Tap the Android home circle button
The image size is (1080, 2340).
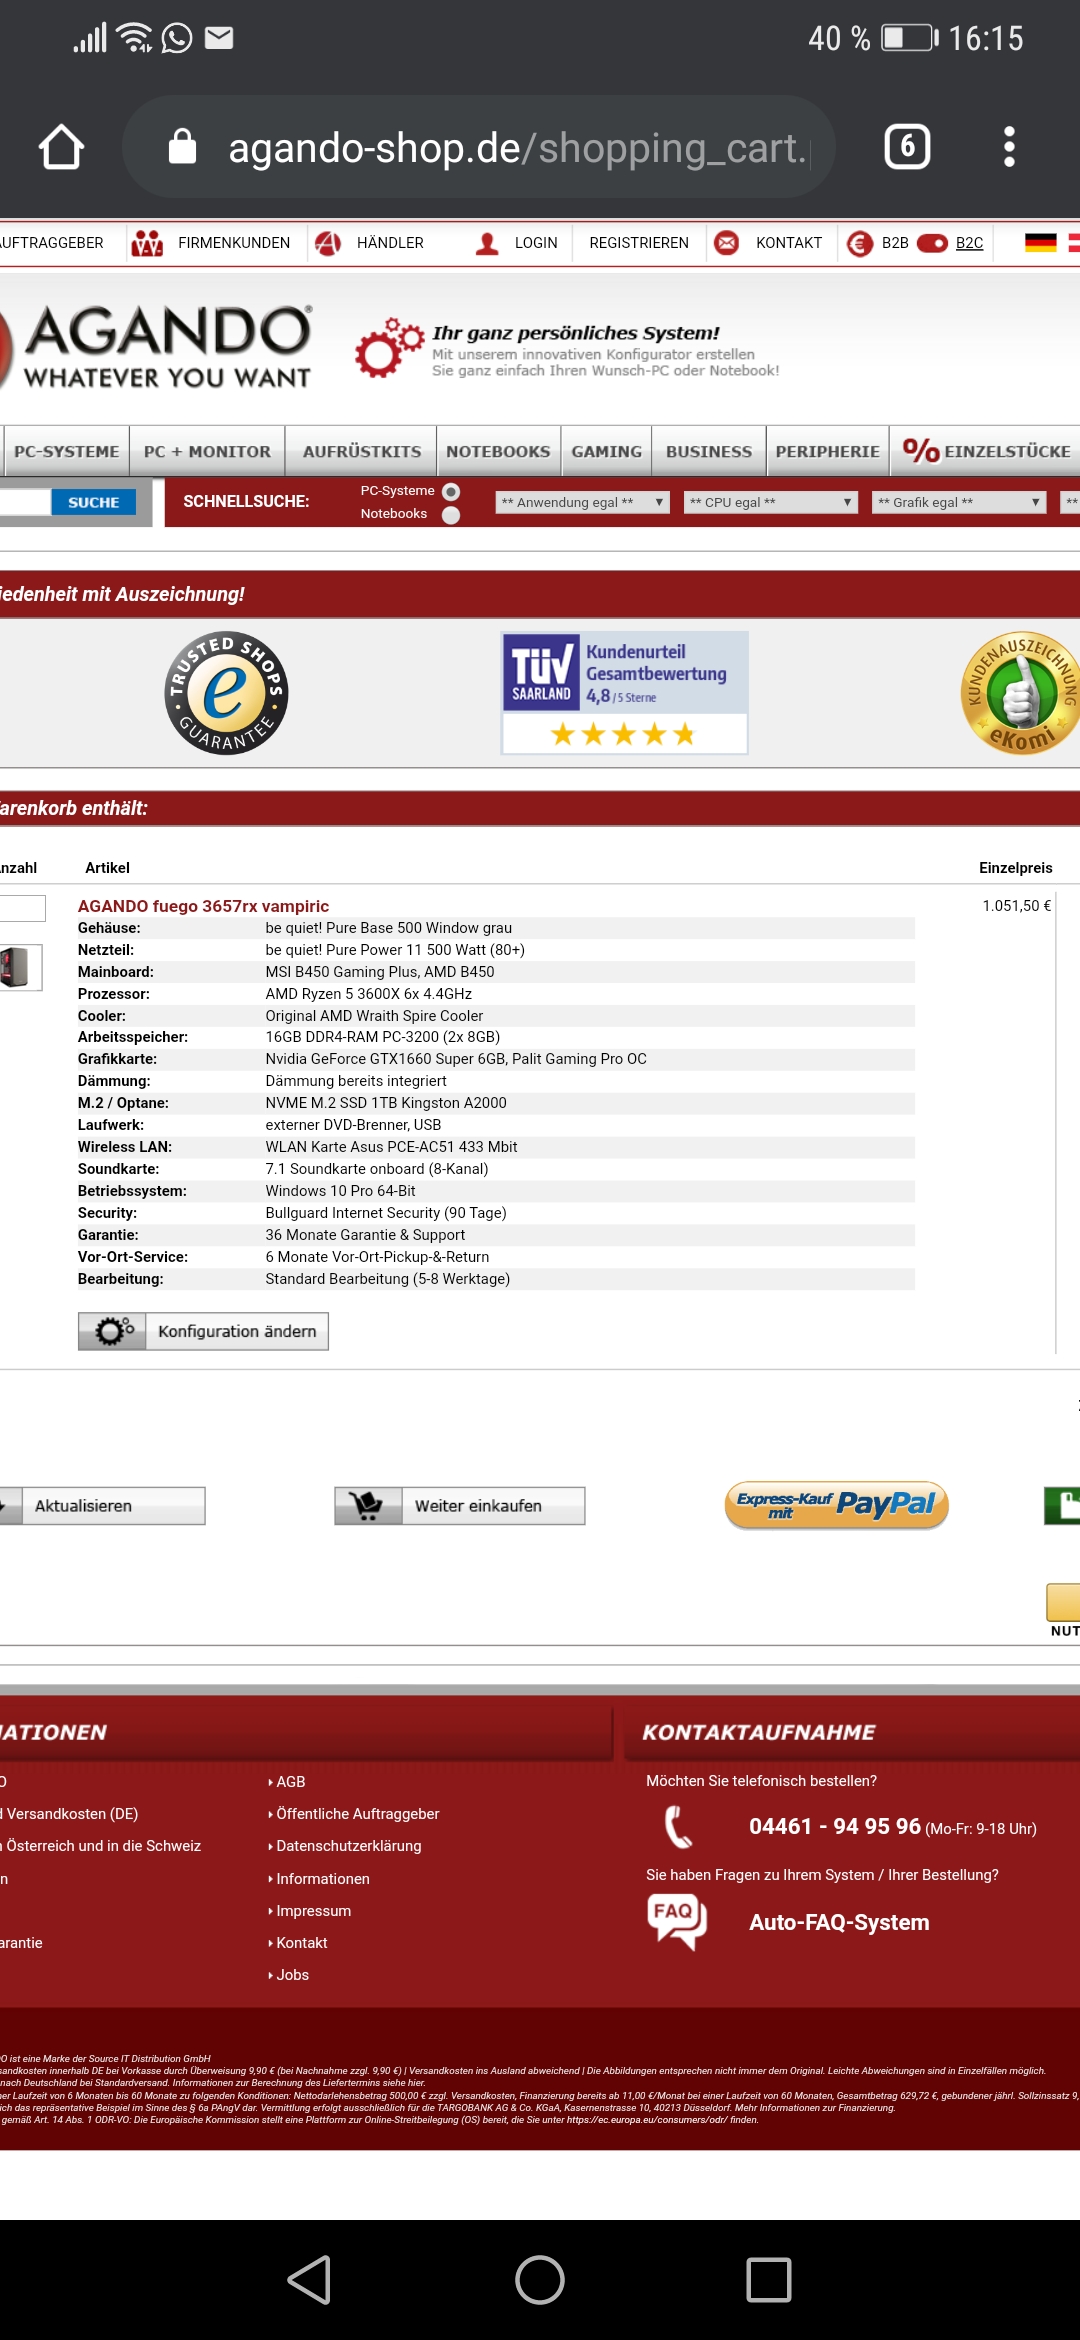click(540, 2280)
